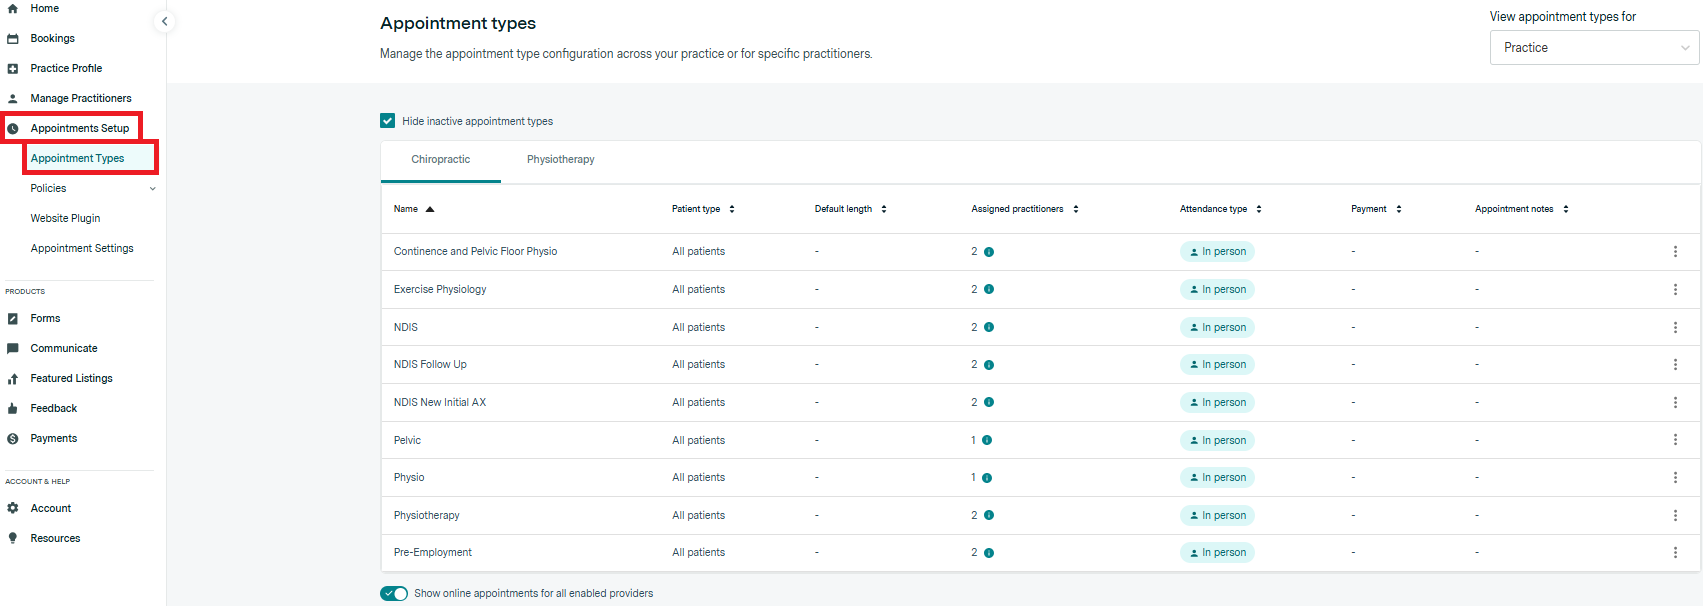The width and height of the screenshot is (1703, 606).
Task: Open Appointment Settings in sidebar
Action: [82, 248]
